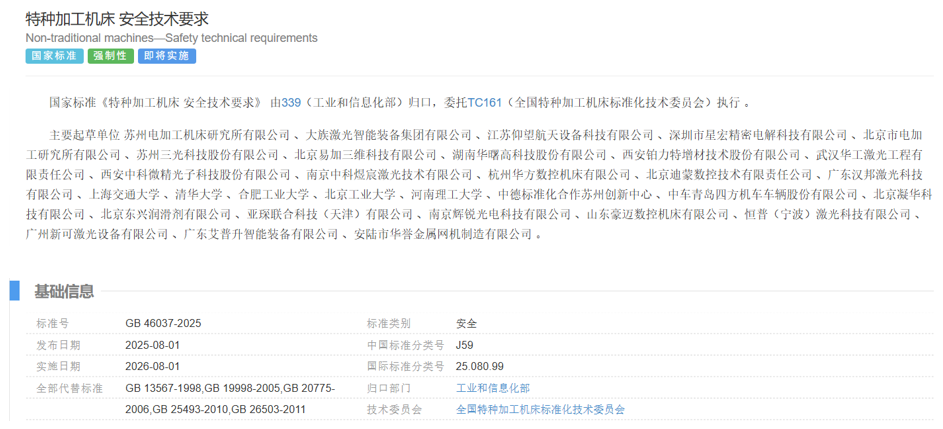Open the 339 department link

(290, 102)
